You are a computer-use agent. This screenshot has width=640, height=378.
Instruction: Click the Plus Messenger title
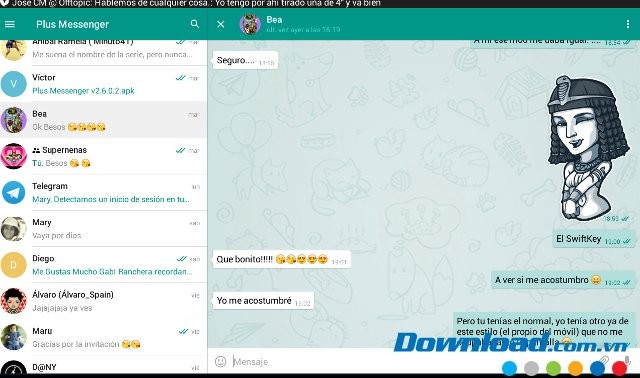pyautogui.click(x=72, y=24)
